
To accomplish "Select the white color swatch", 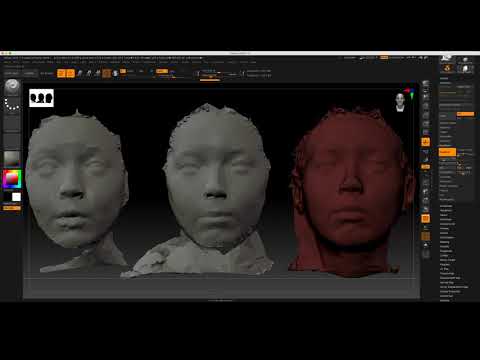I will pos(16,197).
